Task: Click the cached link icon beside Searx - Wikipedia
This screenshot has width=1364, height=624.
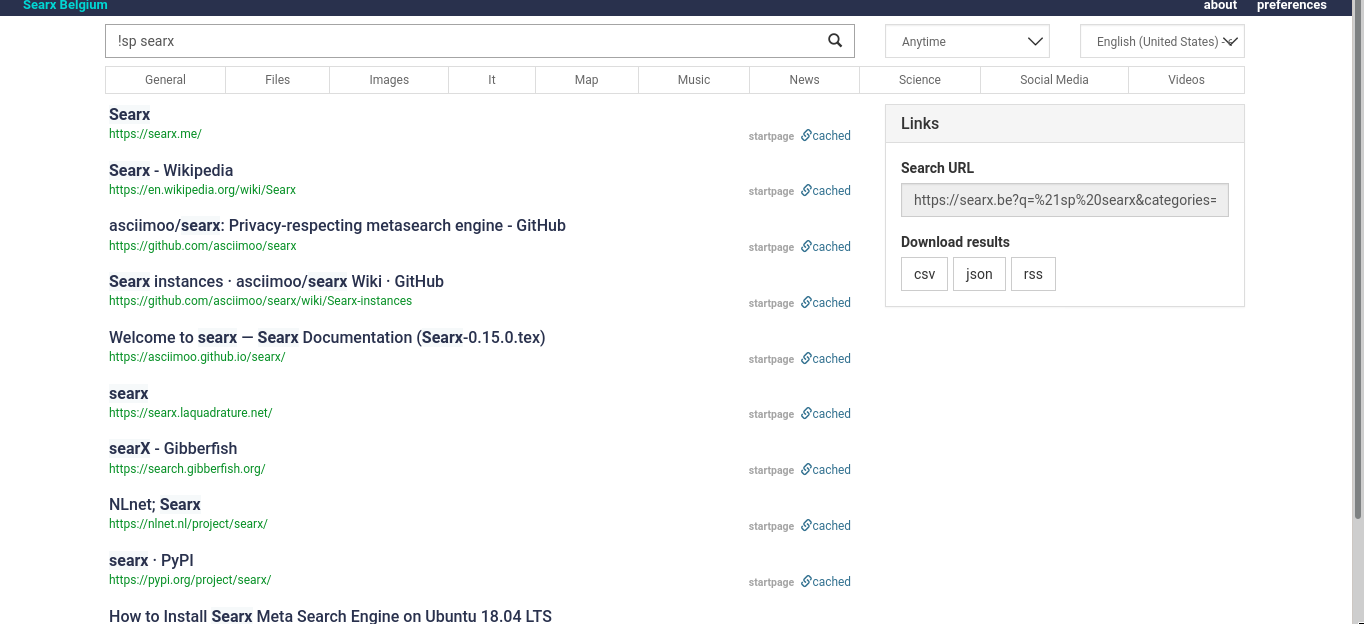Action: coord(826,191)
